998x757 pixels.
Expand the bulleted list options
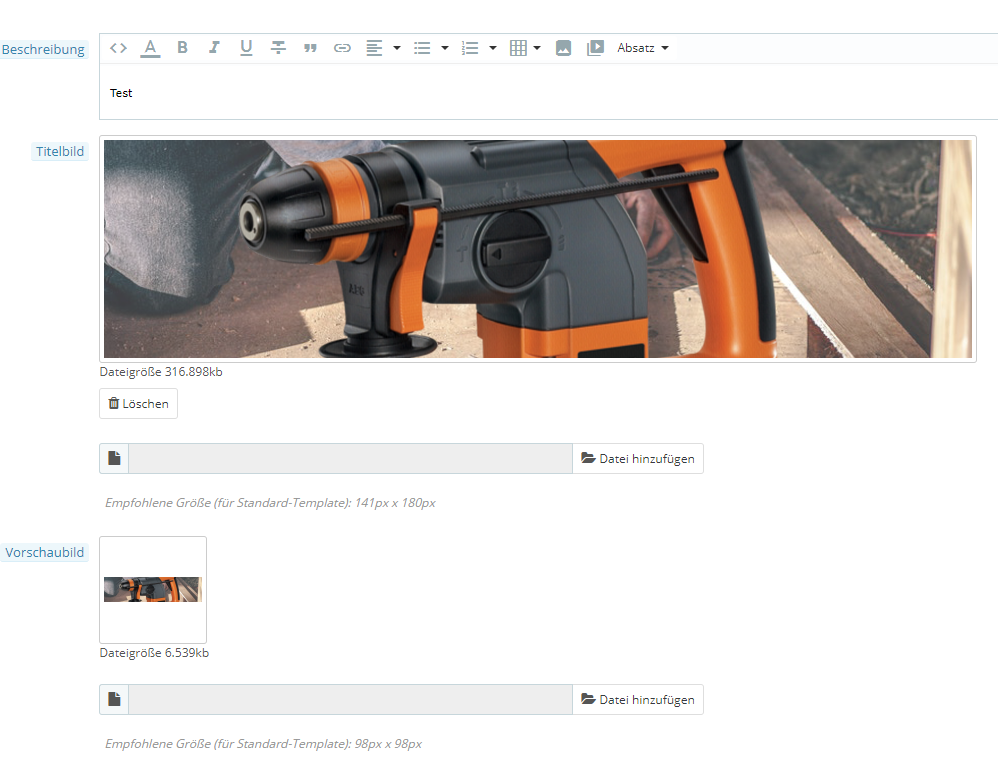click(445, 48)
